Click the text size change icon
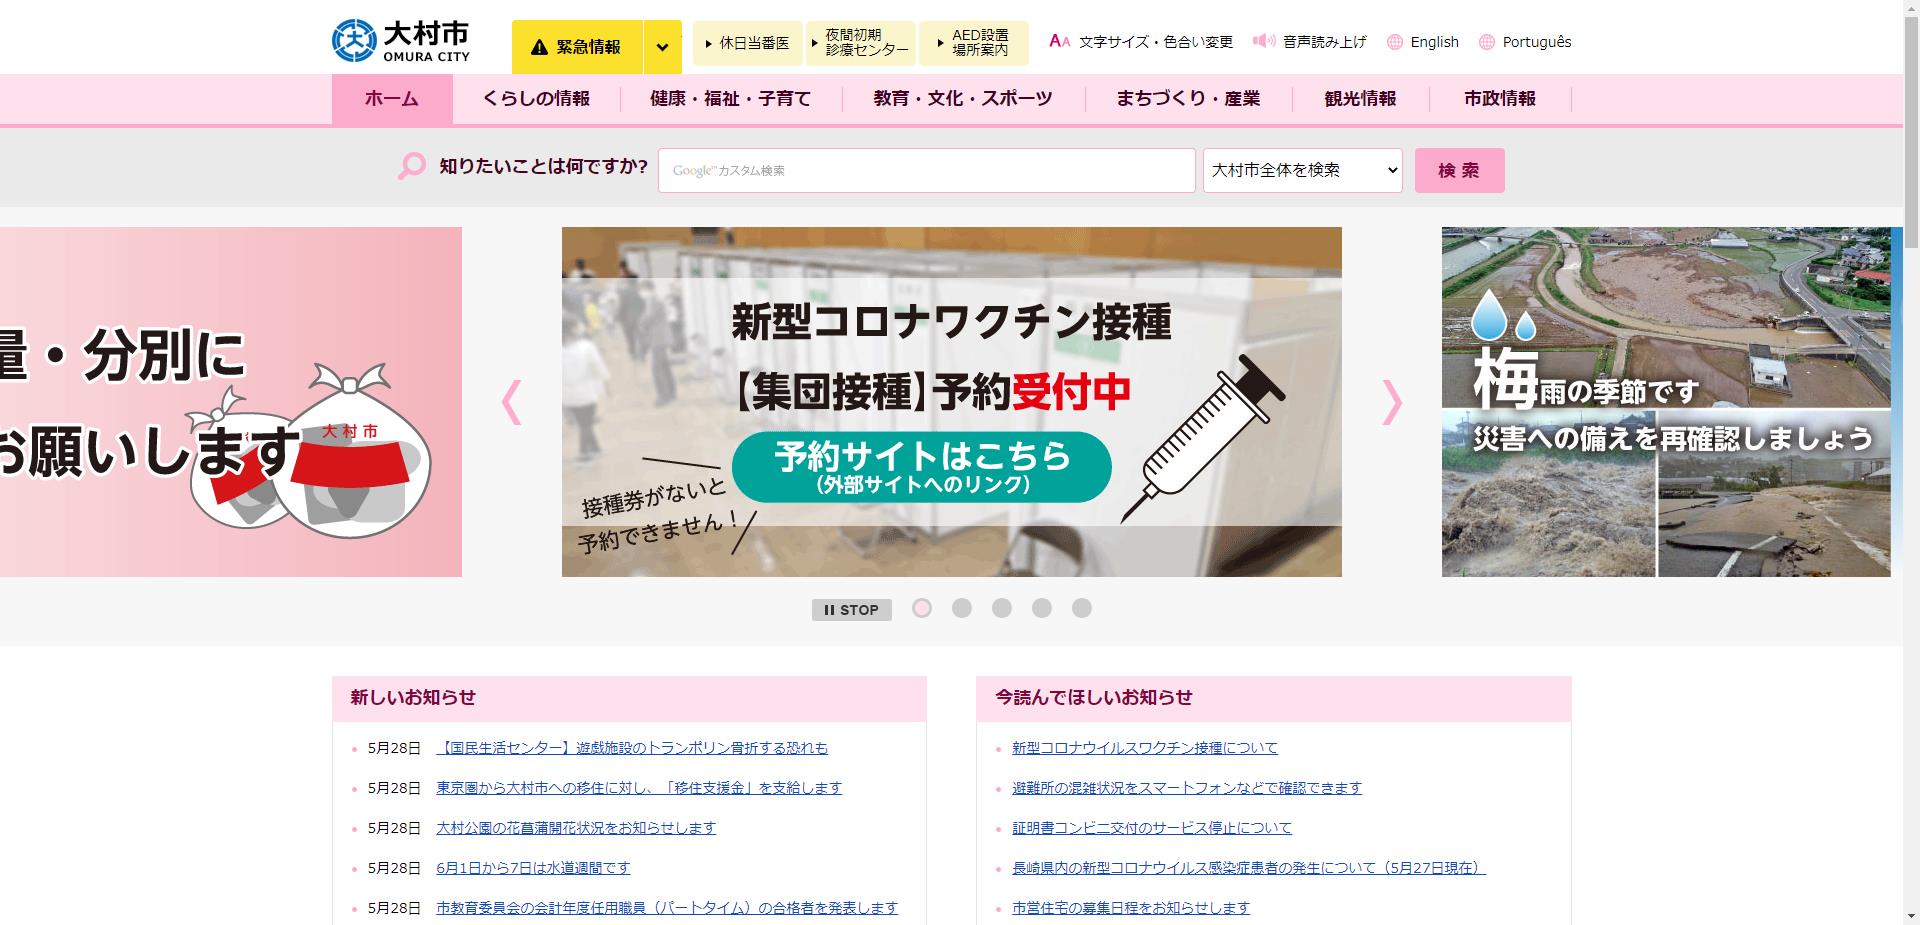This screenshot has width=1920, height=925. (x=1059, y=42)
